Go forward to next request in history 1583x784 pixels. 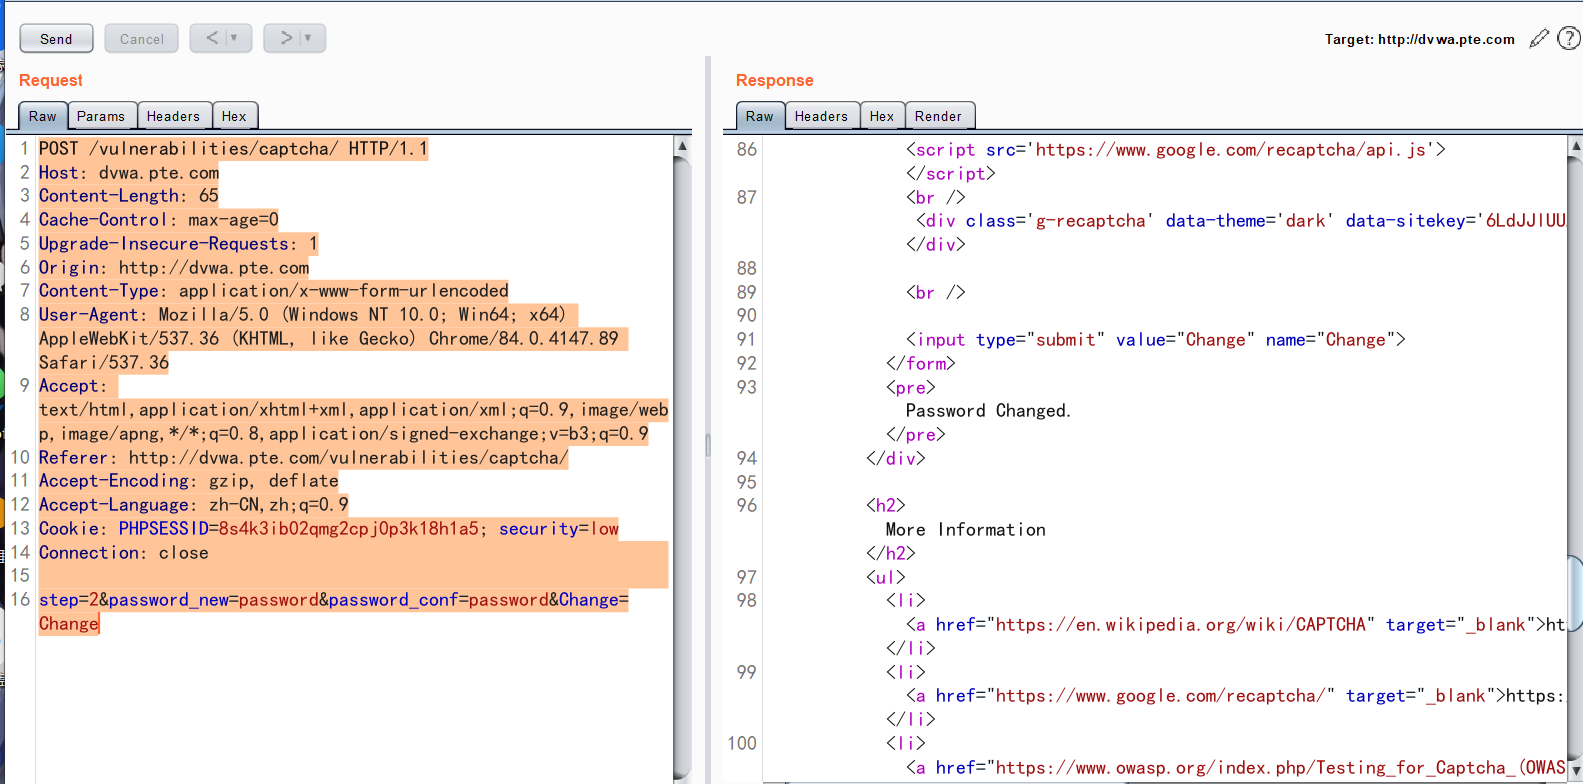click(286, 38)
